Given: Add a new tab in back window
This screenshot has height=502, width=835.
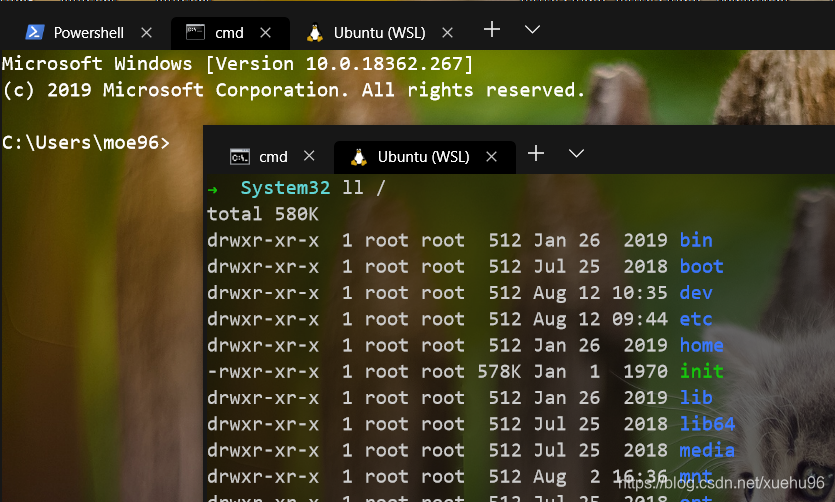Looking at the screenshot, I should tap(492, 29).
